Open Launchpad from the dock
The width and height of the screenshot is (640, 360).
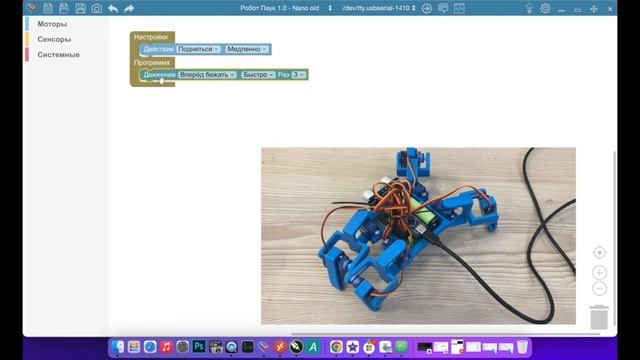click(133, 347)
